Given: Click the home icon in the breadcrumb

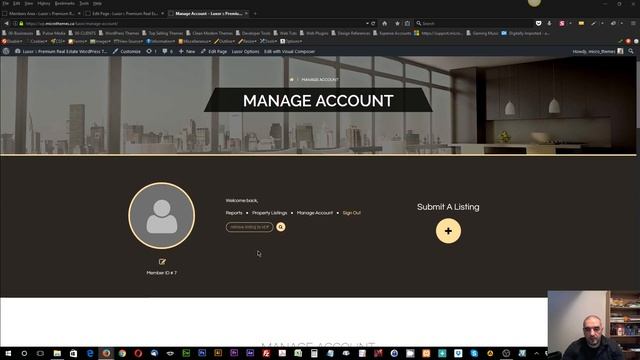Looking at the screenshot, I should (x=291, y=80).
